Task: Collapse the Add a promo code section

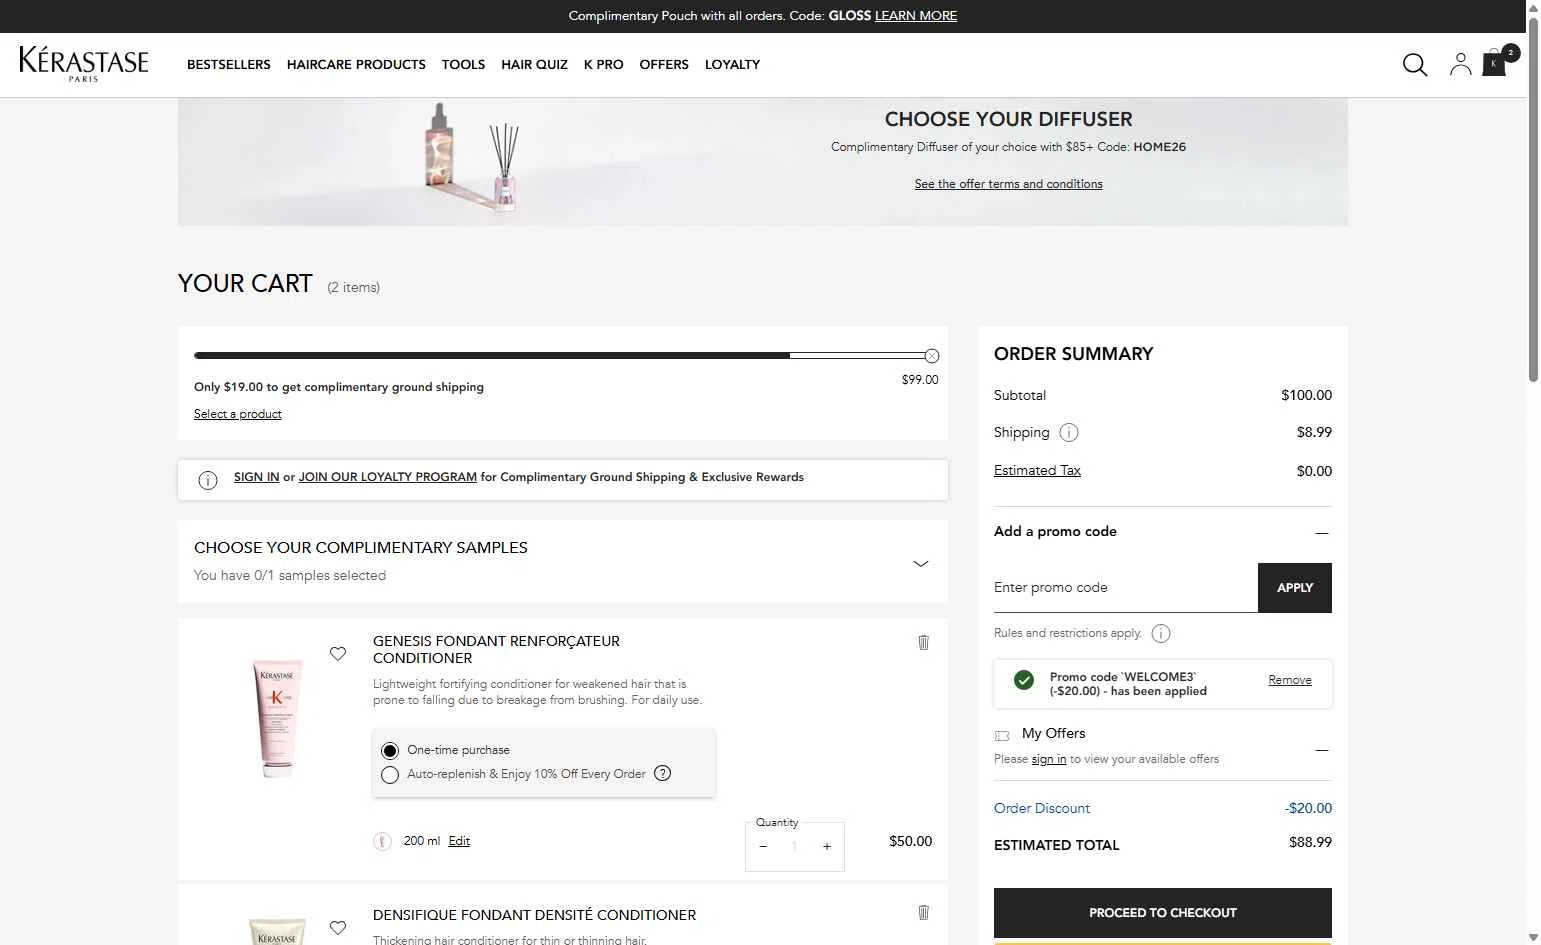Action: click(x=1322, y=533)
